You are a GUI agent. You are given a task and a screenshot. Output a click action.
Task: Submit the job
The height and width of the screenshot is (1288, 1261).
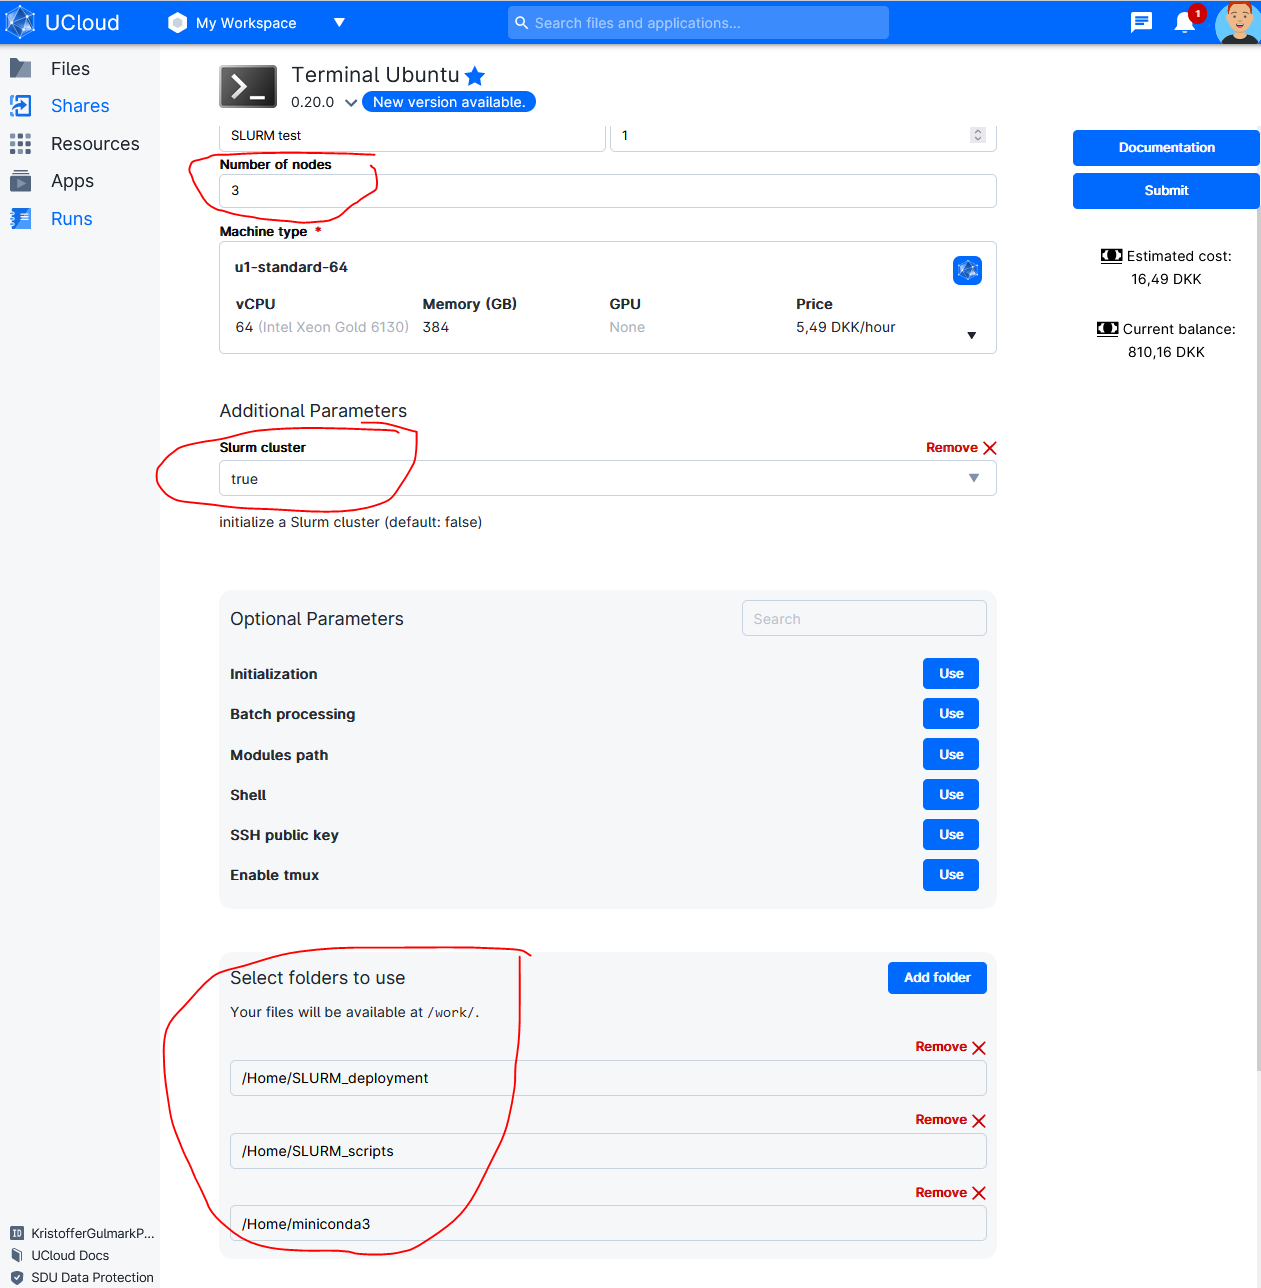tap(1166, 191)
